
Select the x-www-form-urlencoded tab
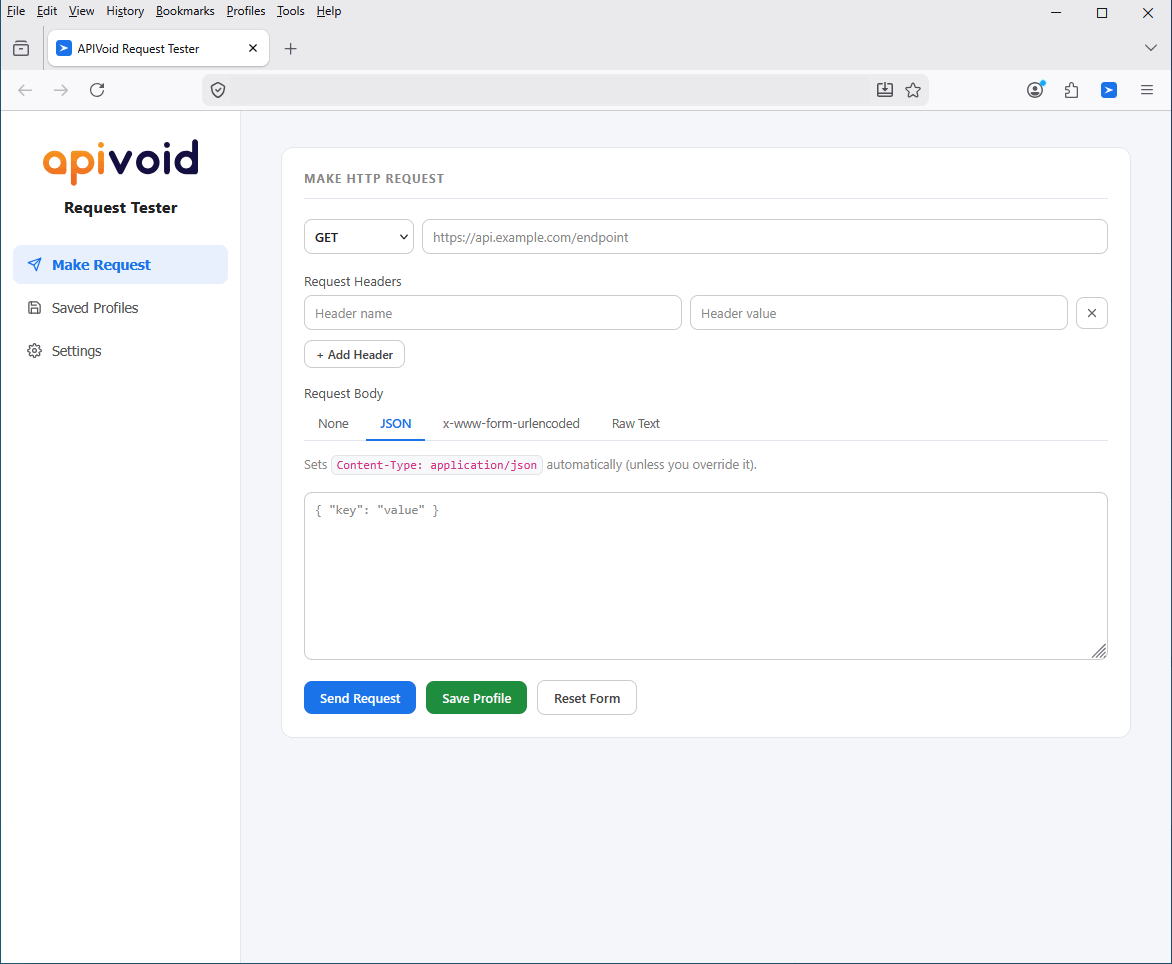511,424
